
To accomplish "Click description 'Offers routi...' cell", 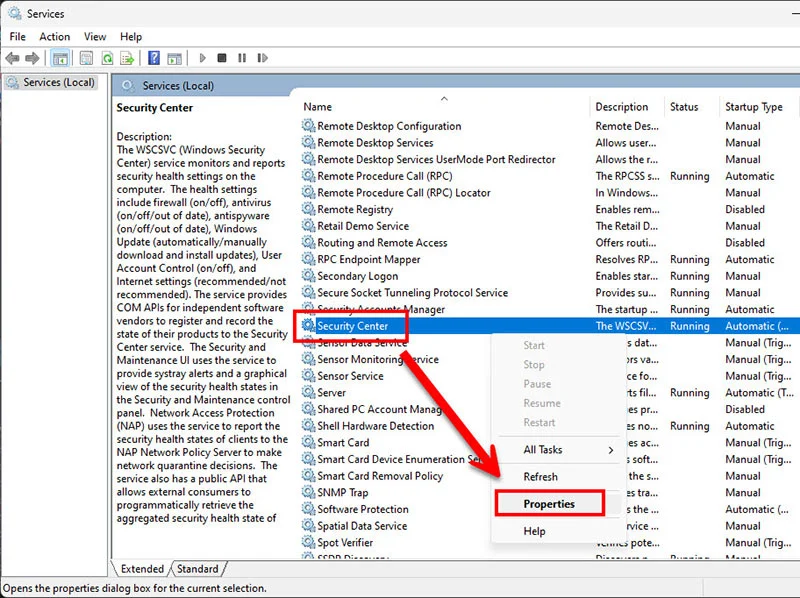I will click(x=626, y=242).
